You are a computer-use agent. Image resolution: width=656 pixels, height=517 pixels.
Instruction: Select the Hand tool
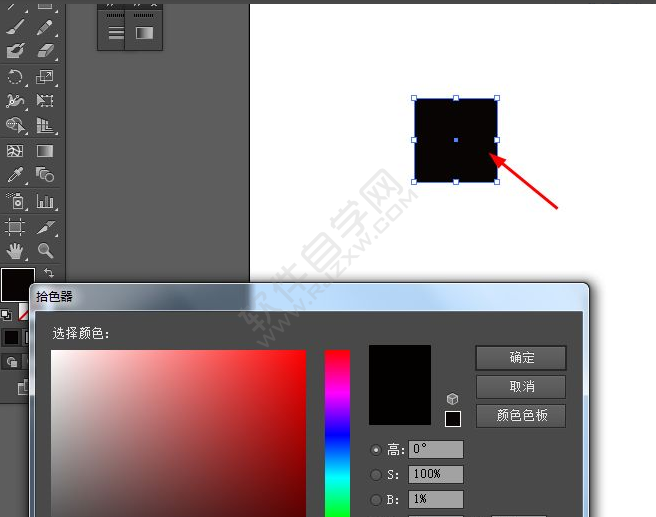[x=15, y=251]
